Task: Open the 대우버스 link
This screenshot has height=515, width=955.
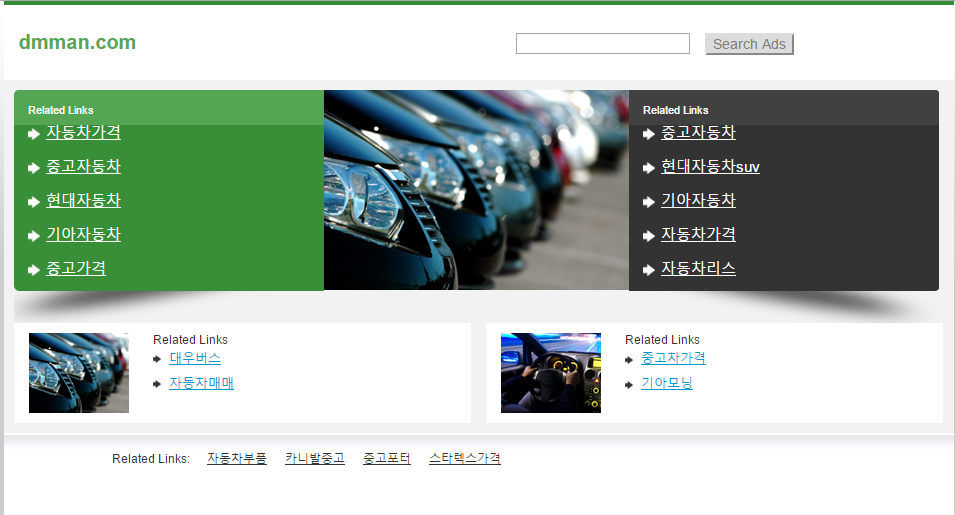Action: [195, 358]
